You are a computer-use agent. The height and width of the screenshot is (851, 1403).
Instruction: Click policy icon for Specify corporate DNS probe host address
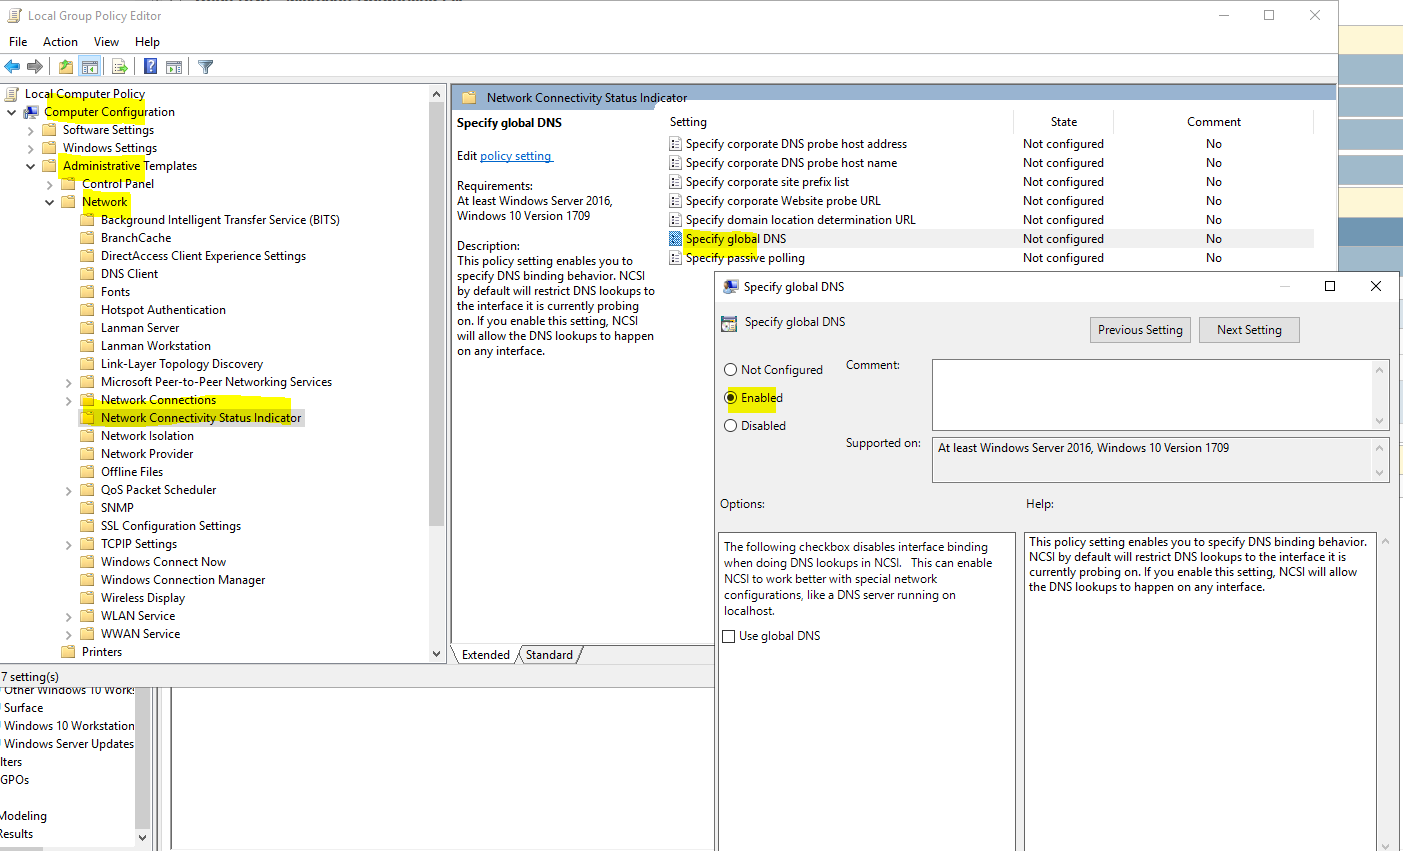click(x=675, y=144)
